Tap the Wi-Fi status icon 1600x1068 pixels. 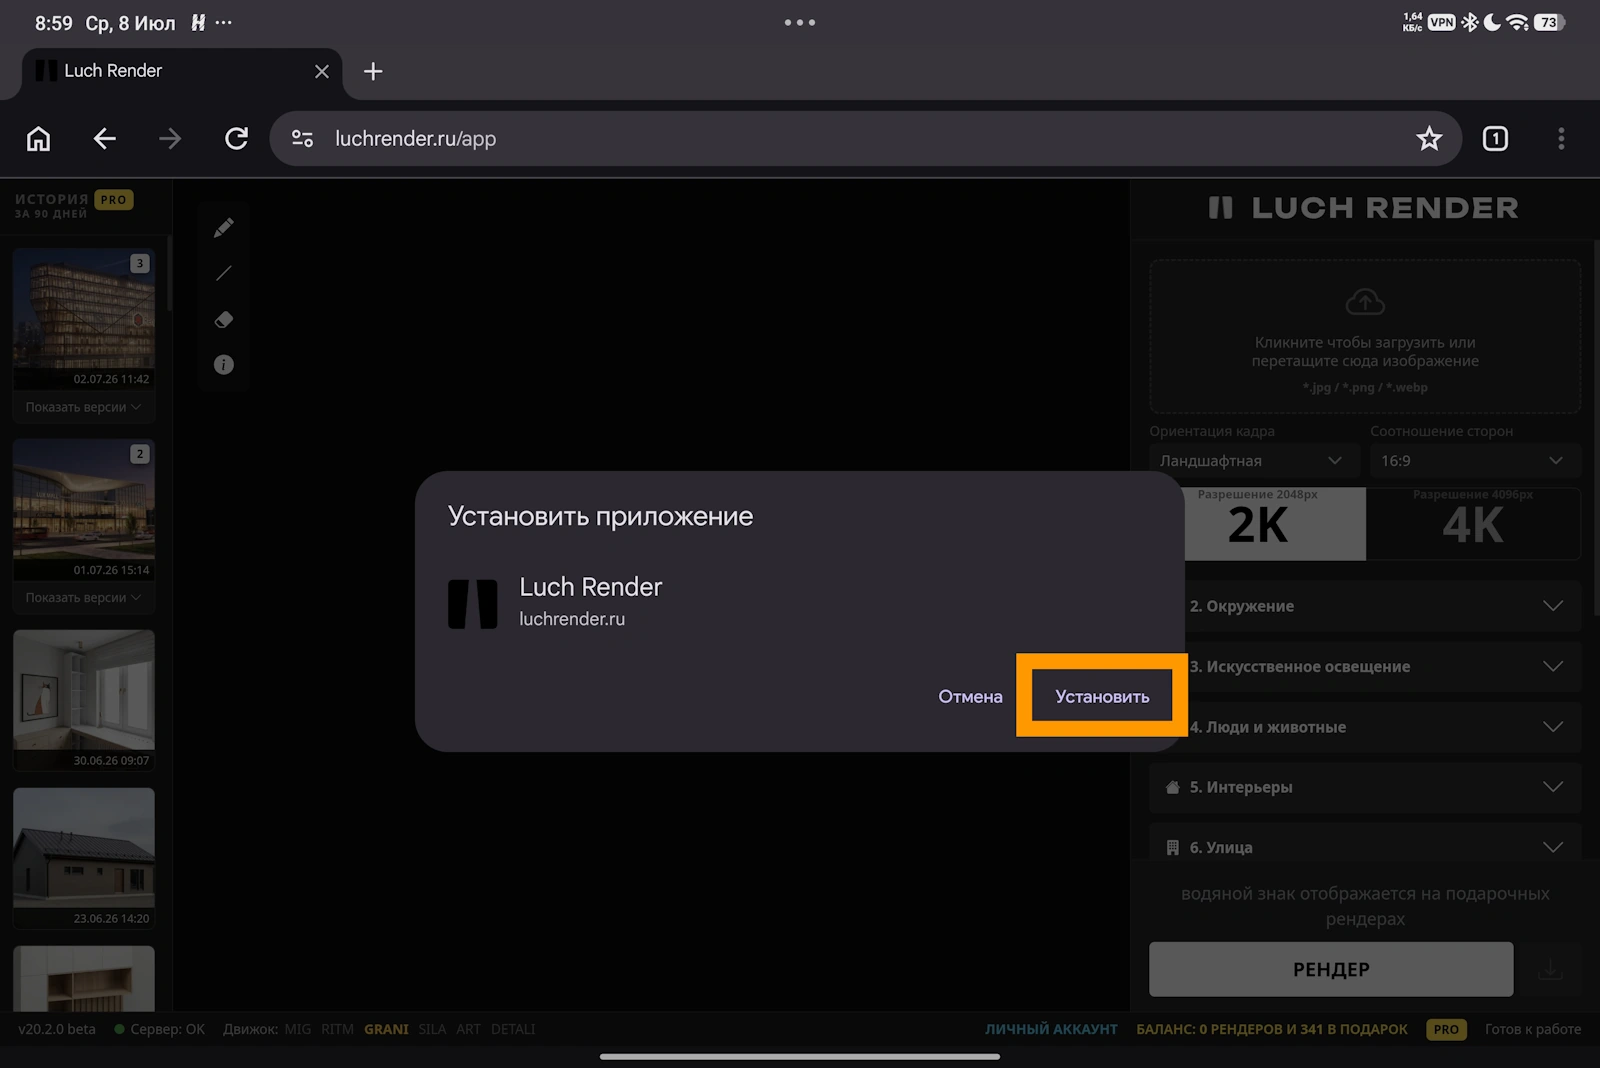pos(1517,22)
